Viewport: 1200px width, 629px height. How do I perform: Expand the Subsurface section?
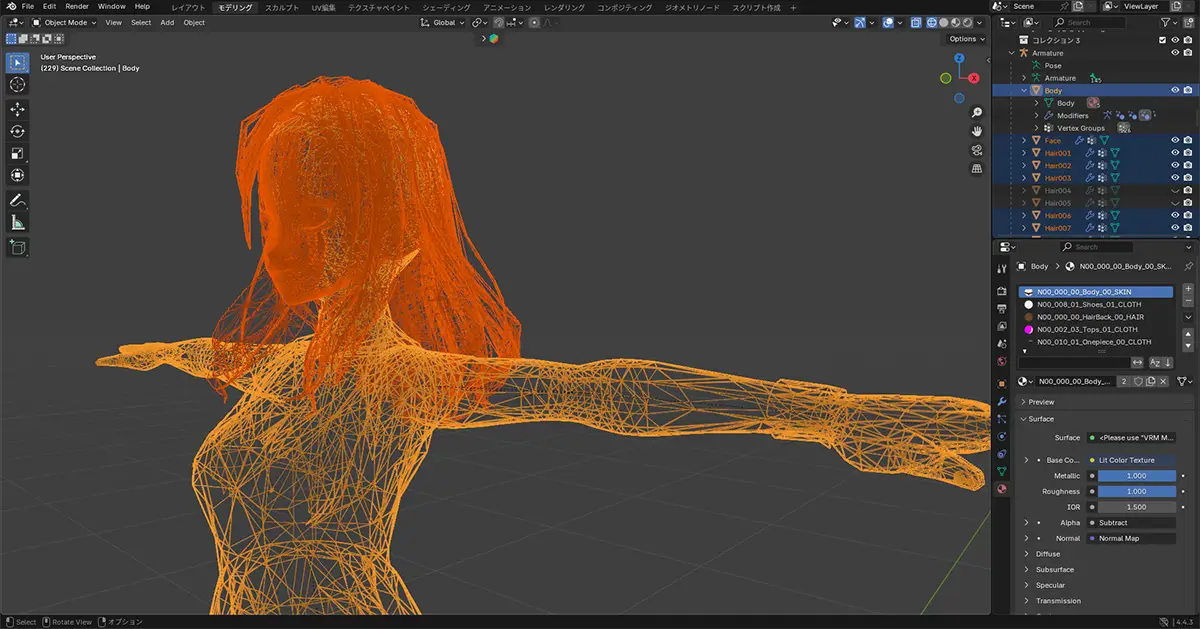1054,569
